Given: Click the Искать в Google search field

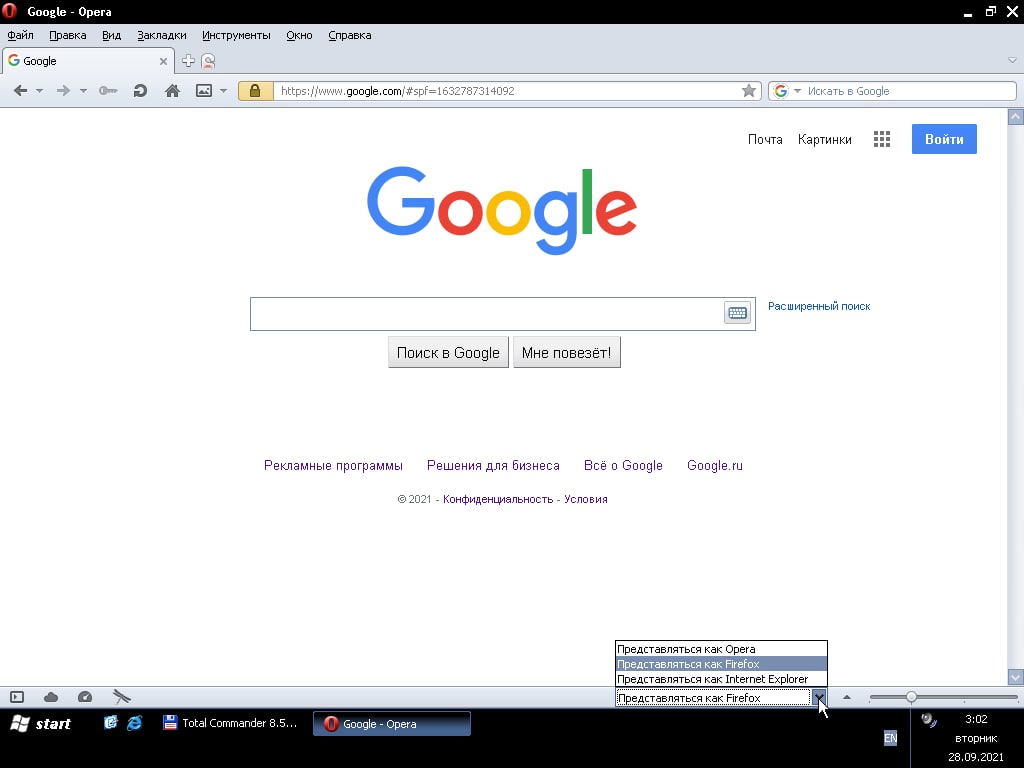Looking at the screenshot, I should (x=909, y=91).
